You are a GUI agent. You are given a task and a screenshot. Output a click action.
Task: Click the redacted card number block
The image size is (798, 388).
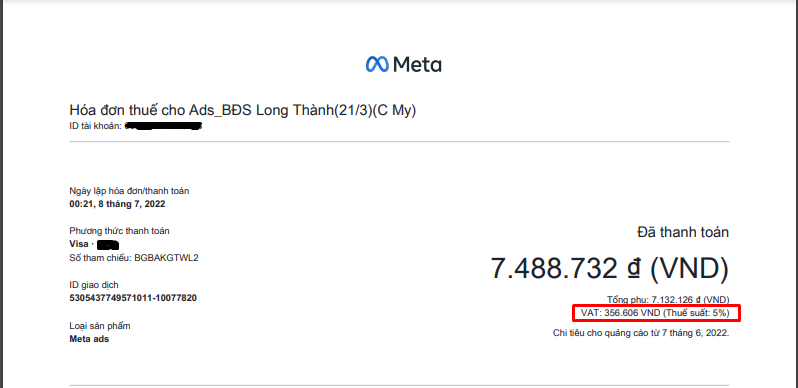pos(108,244)
